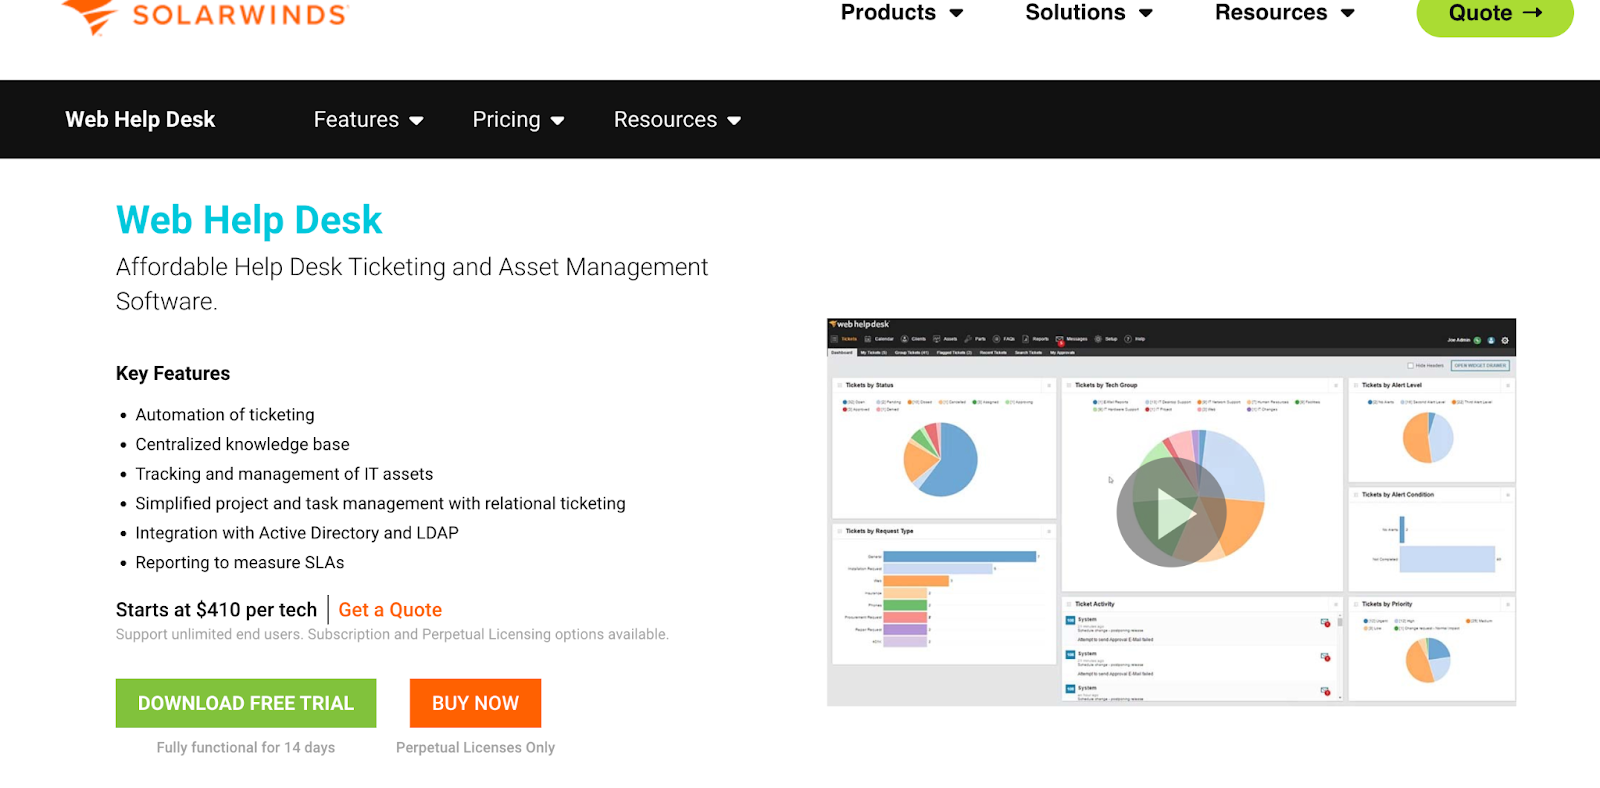Image resolution: width=1600 pixels, height=788 pixels.
Task: Click the green Quote button
Action: [x=1495, y=14]
